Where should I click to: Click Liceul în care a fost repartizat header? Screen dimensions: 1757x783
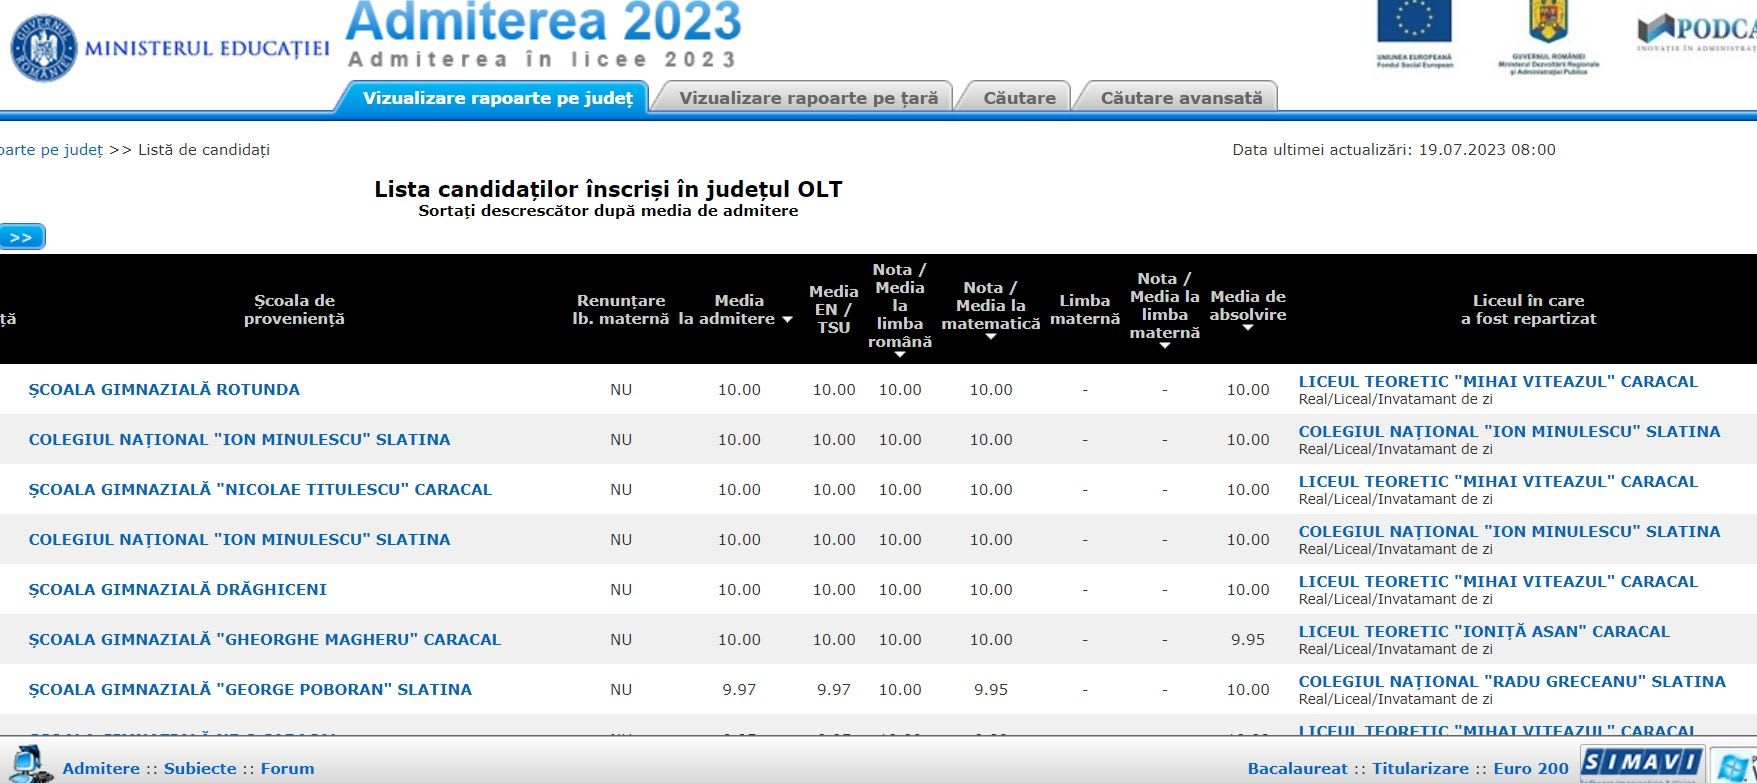click(1528, 309)
